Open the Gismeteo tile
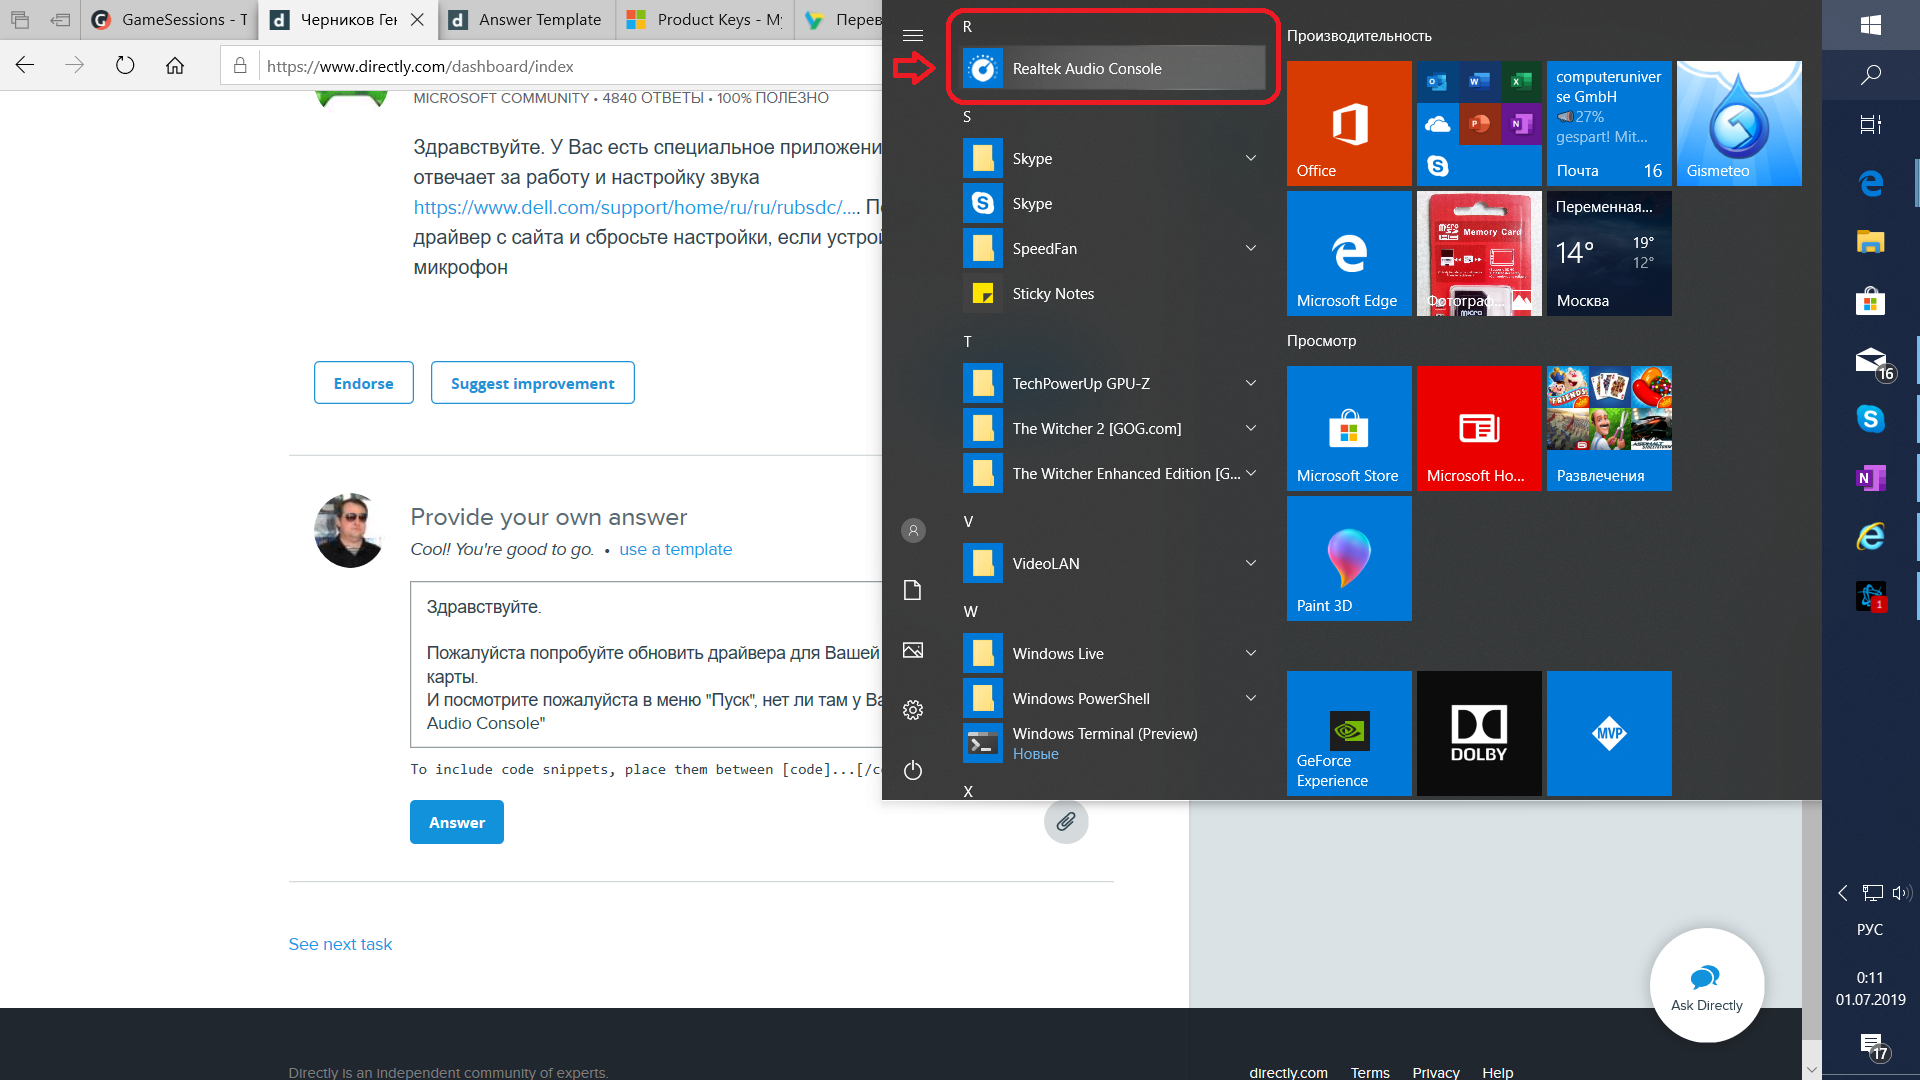Screen dimensions: 1920x1080 pyautogui.click(x=1739, y=123)
